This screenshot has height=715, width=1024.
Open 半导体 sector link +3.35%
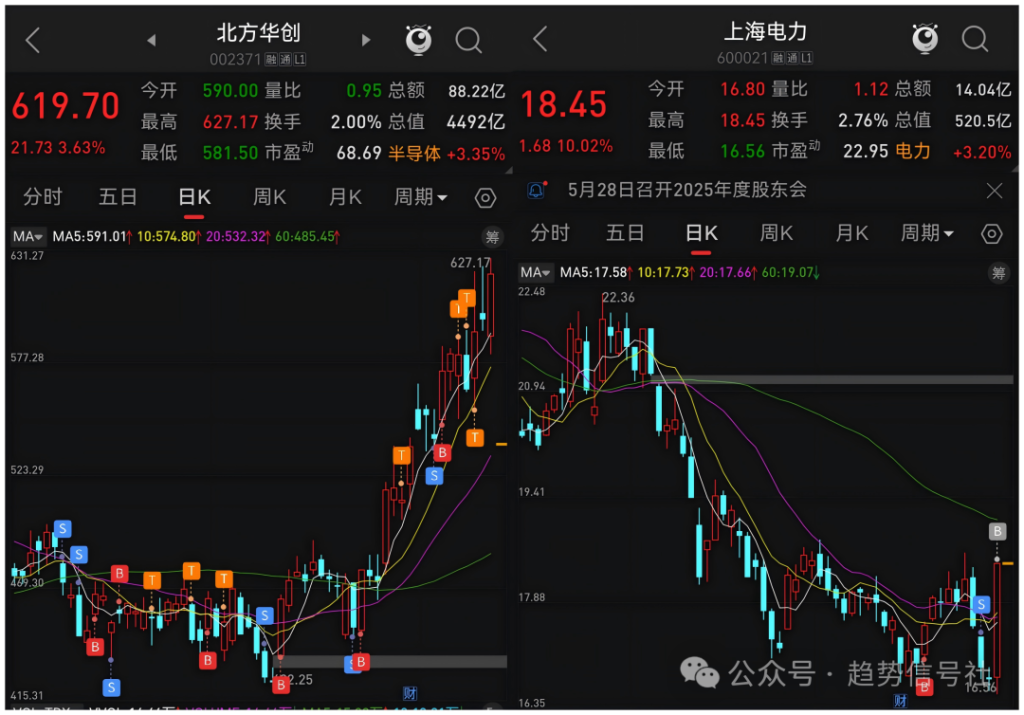pos(446,154)
